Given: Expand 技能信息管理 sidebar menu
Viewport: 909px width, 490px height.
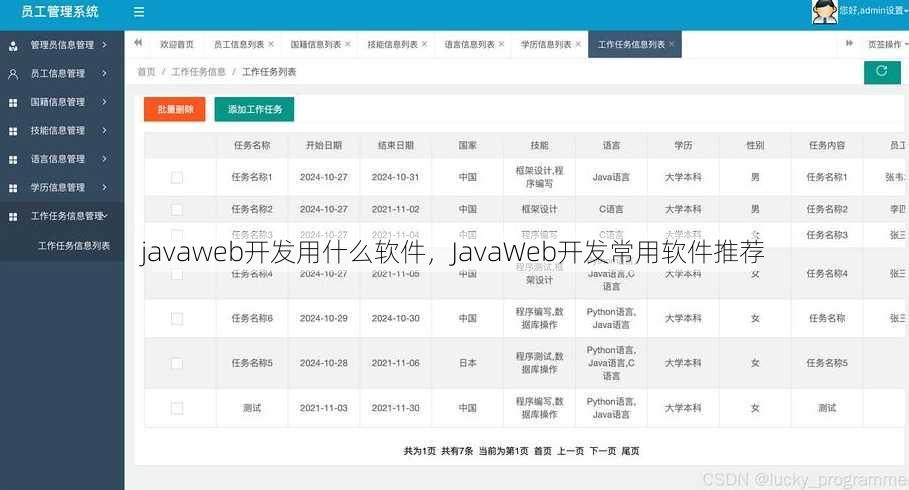Looking at the screenshot, I should click(x=104, y=130).
